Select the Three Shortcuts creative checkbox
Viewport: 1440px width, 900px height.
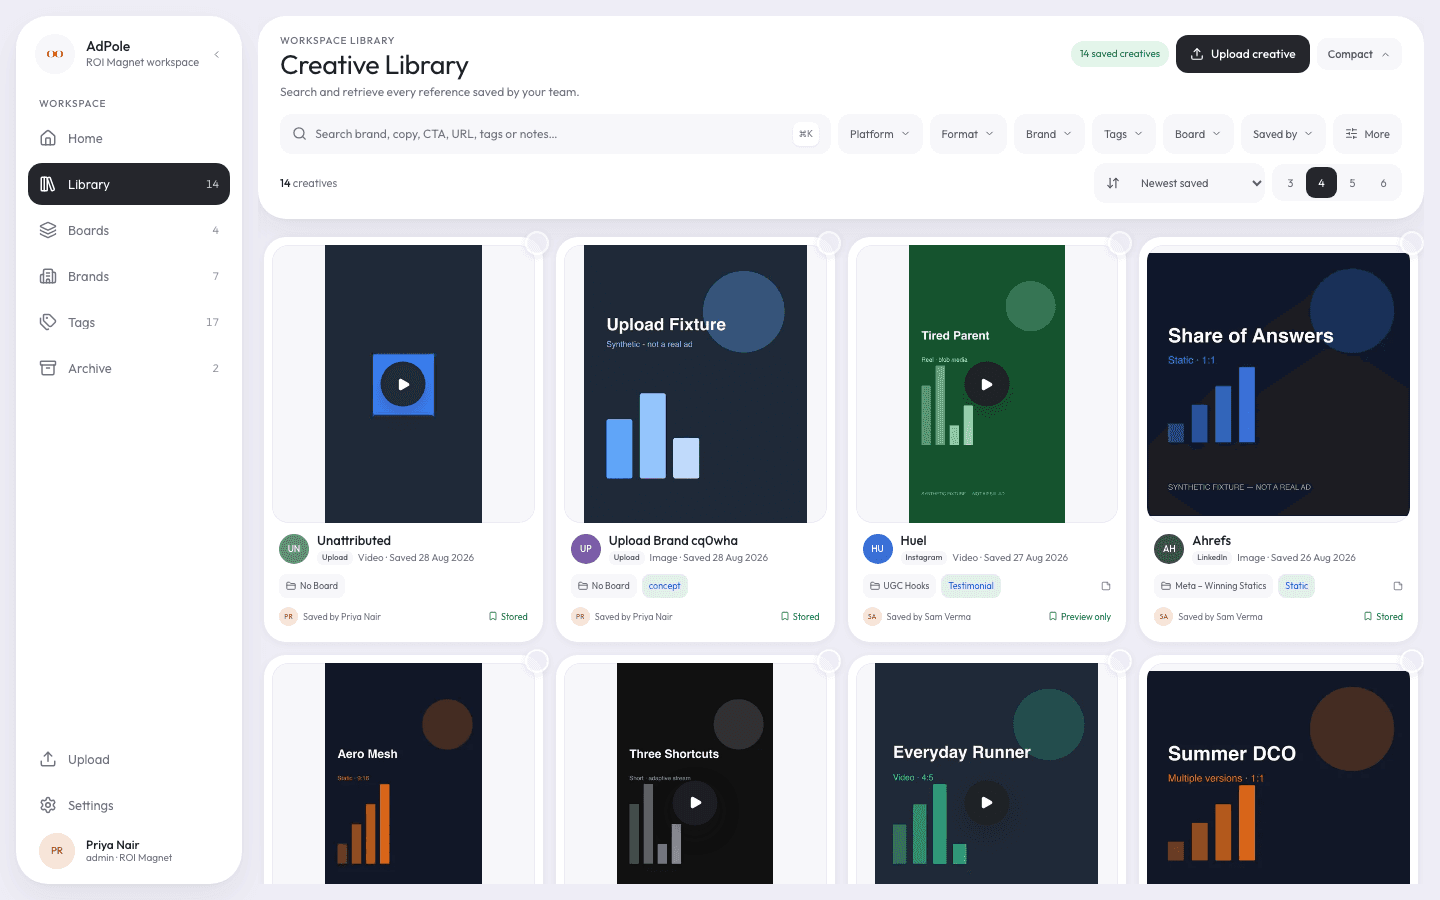tap(829, 660)
